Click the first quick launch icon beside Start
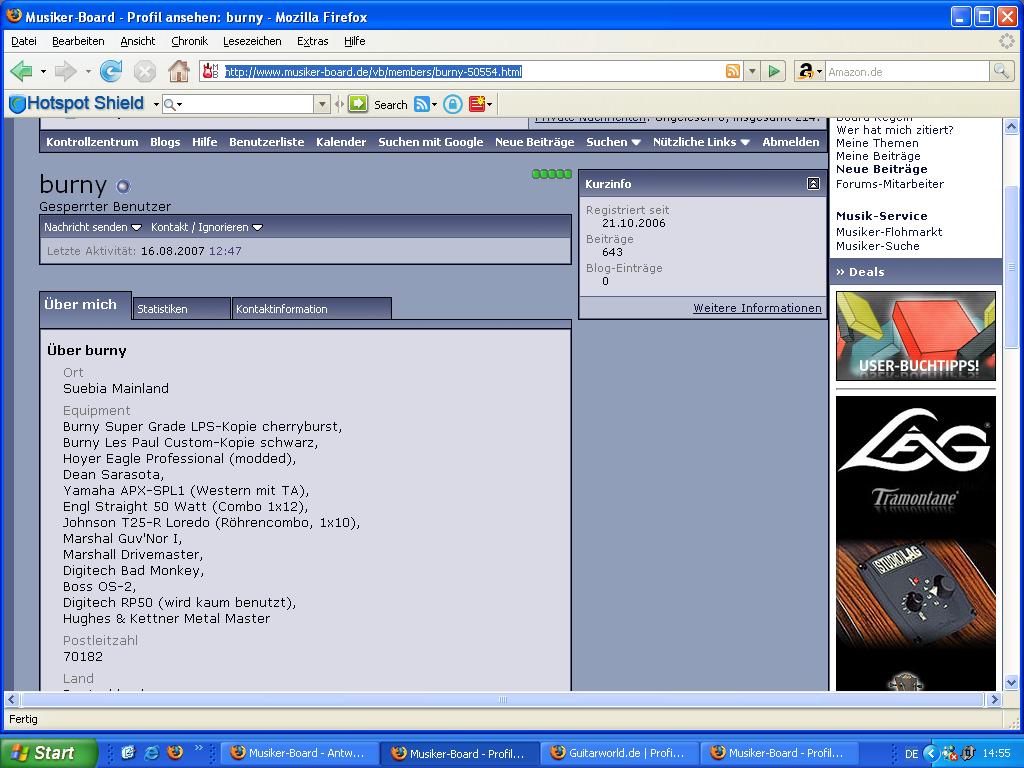This screenshot has width=1024, height=768. (x=128, y=753)
